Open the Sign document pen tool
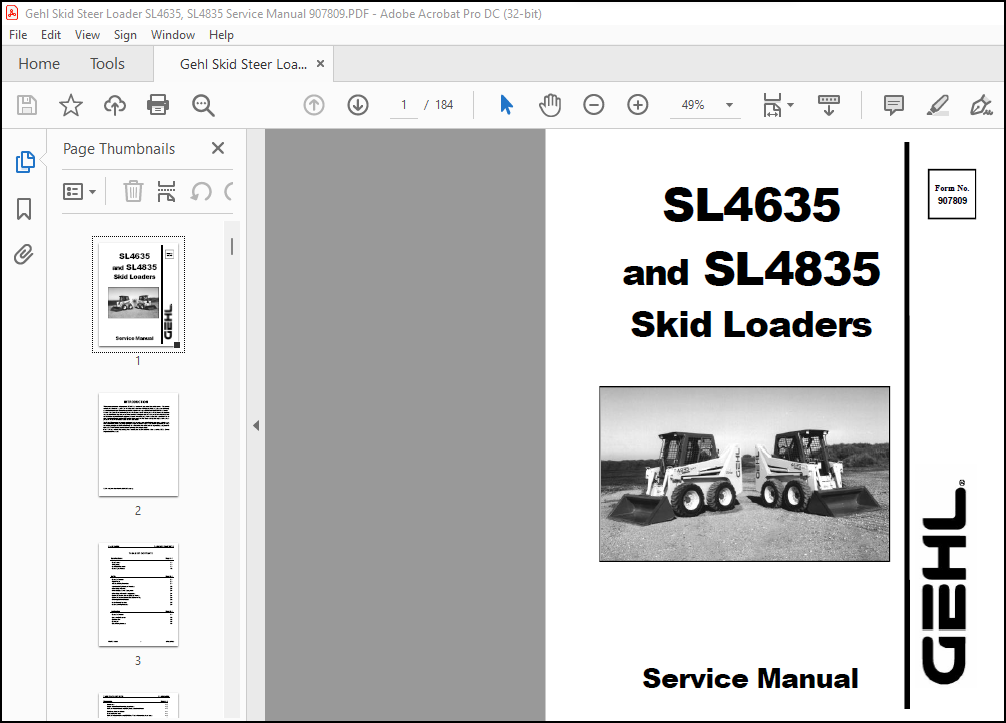 tap(981, 105)
